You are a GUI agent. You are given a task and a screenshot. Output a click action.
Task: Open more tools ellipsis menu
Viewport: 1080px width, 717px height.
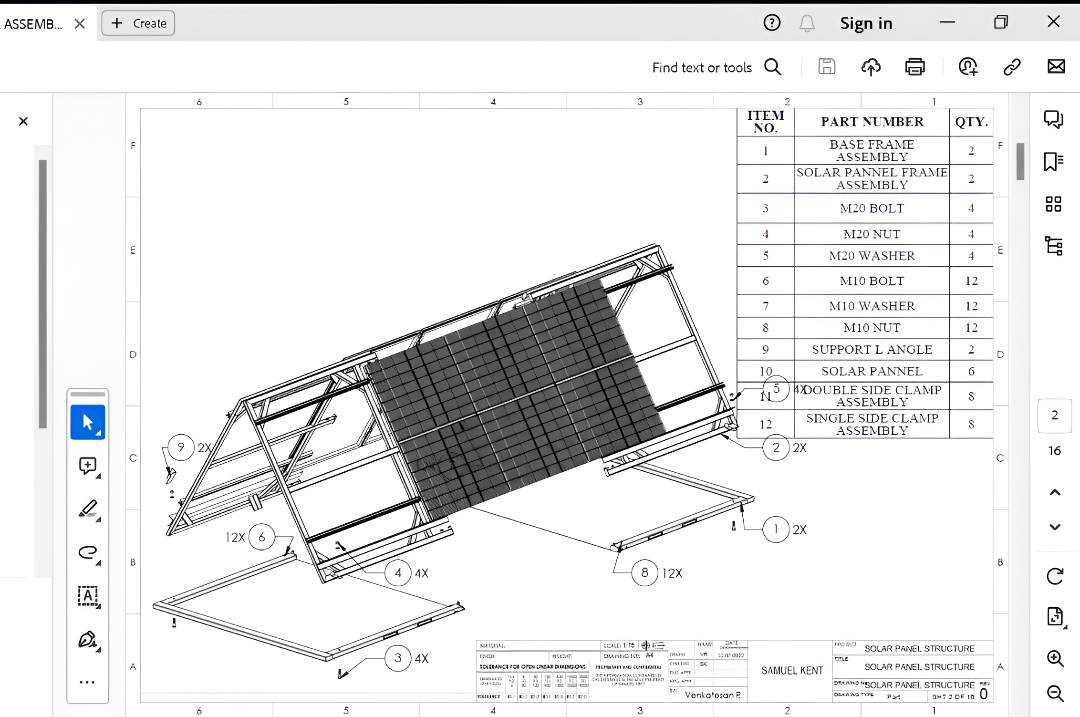pyautogui.click(x=87, y=682)
